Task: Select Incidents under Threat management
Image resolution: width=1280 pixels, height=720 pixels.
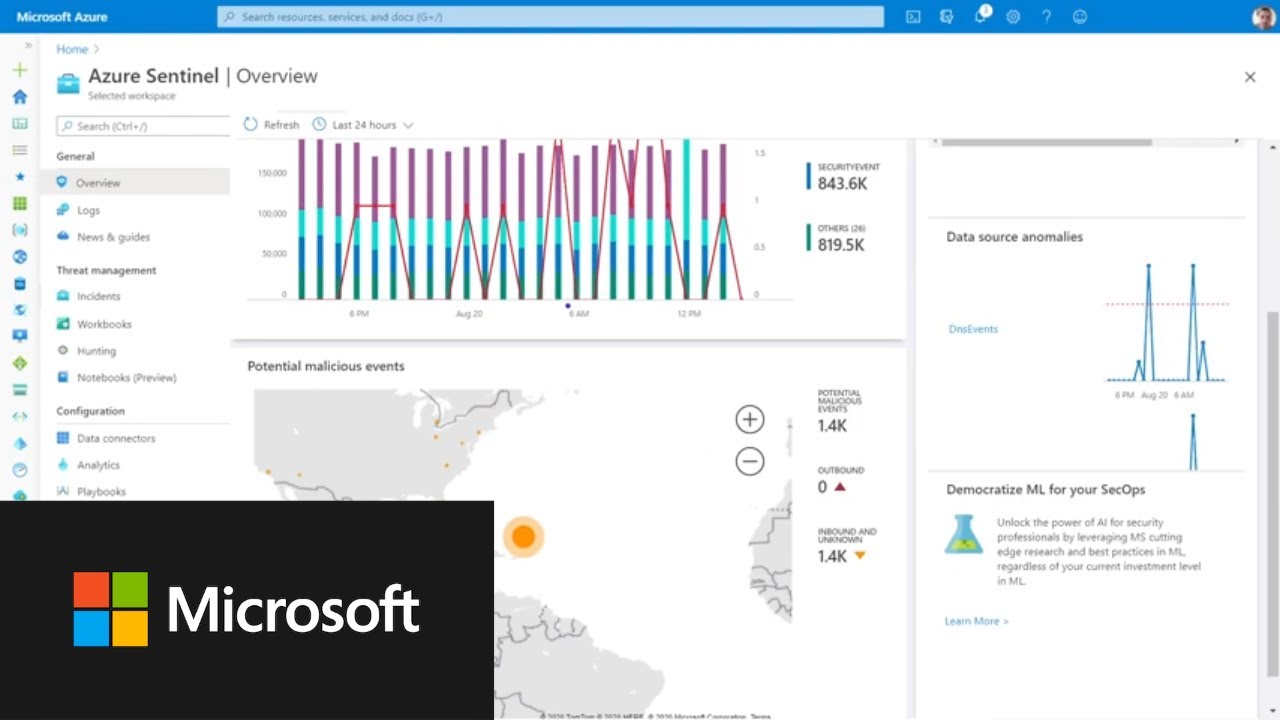Action: click(98, 296)
